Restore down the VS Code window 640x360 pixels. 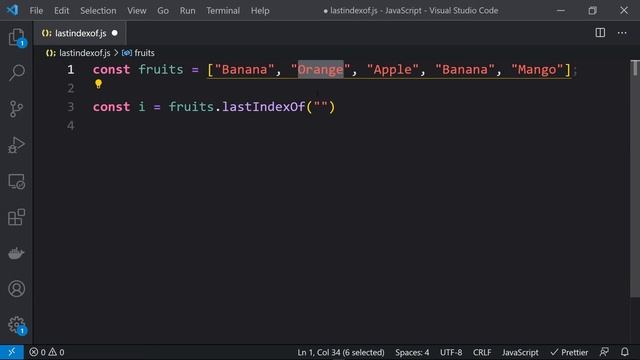[x=592, y=11]
